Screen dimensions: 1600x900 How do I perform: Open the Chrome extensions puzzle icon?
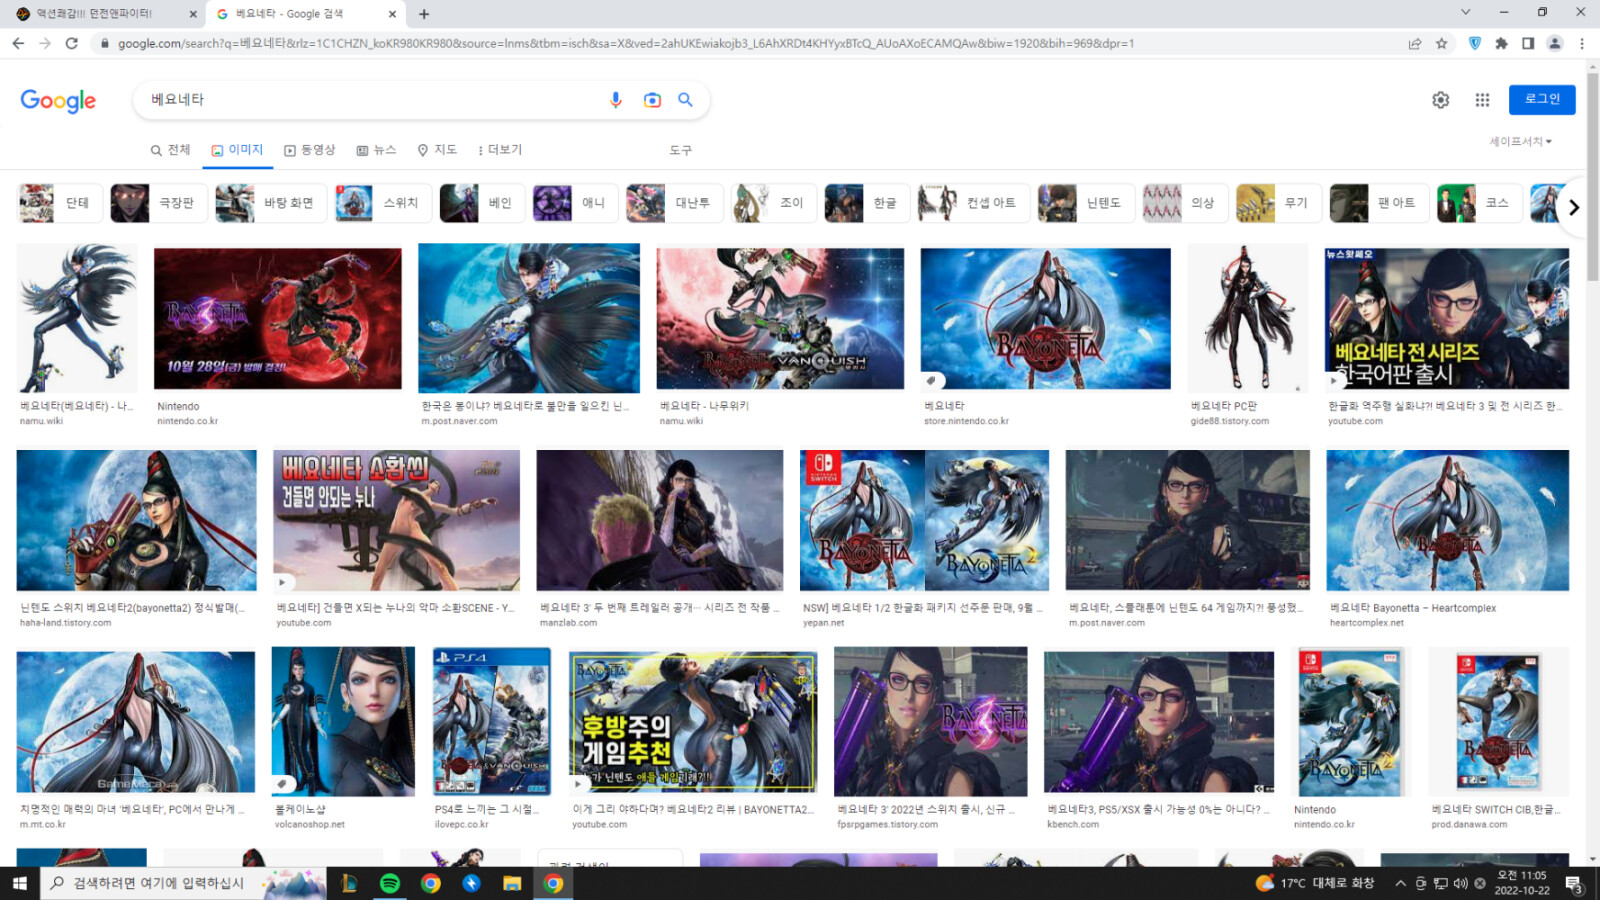click(x=1501, y=43)
